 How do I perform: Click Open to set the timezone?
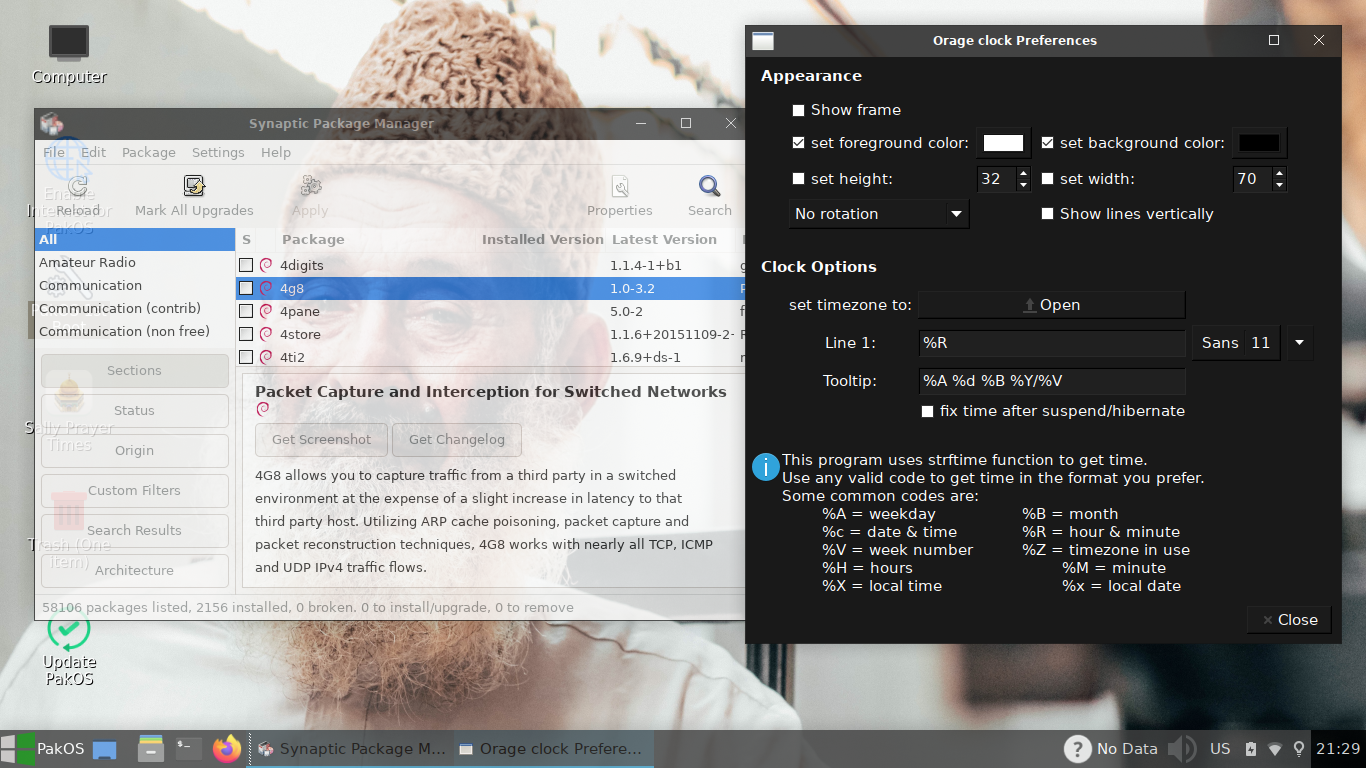tap(1051, 305)
